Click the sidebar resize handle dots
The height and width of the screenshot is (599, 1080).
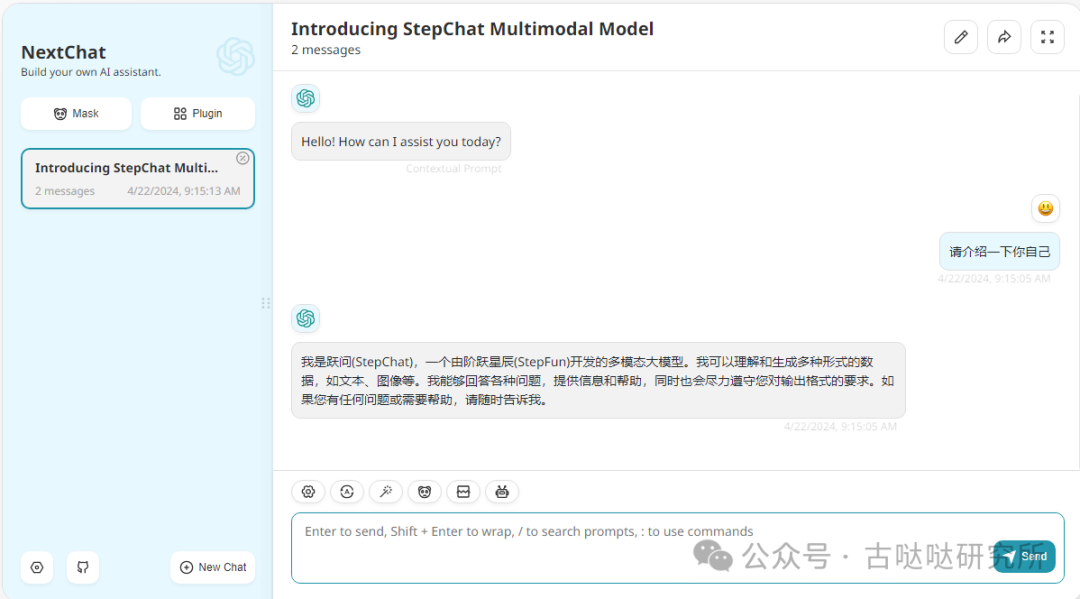266,304
